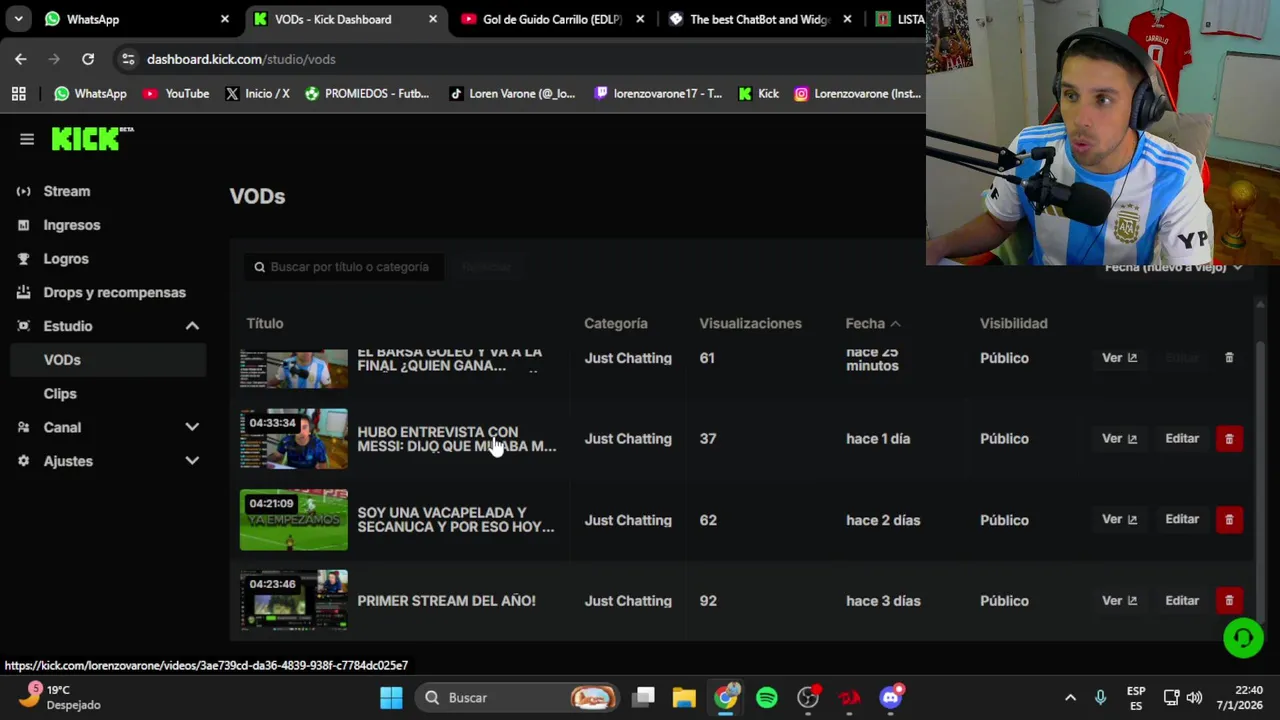The width and height of the screenshot is (1280, 720).
Task: Click the volume icon in system tray
Action: click(x=1194, y=697)
